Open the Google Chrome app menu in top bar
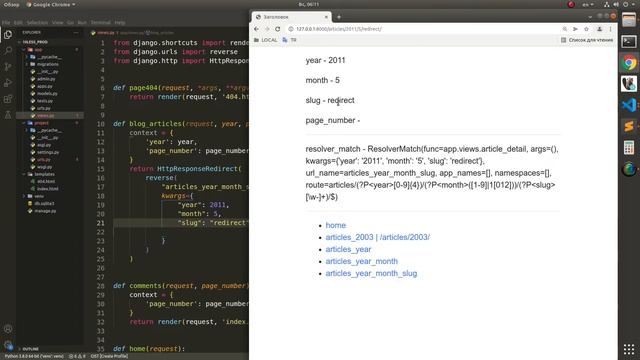The width and height of the screenshot is (640, 360). pos(51,4)
